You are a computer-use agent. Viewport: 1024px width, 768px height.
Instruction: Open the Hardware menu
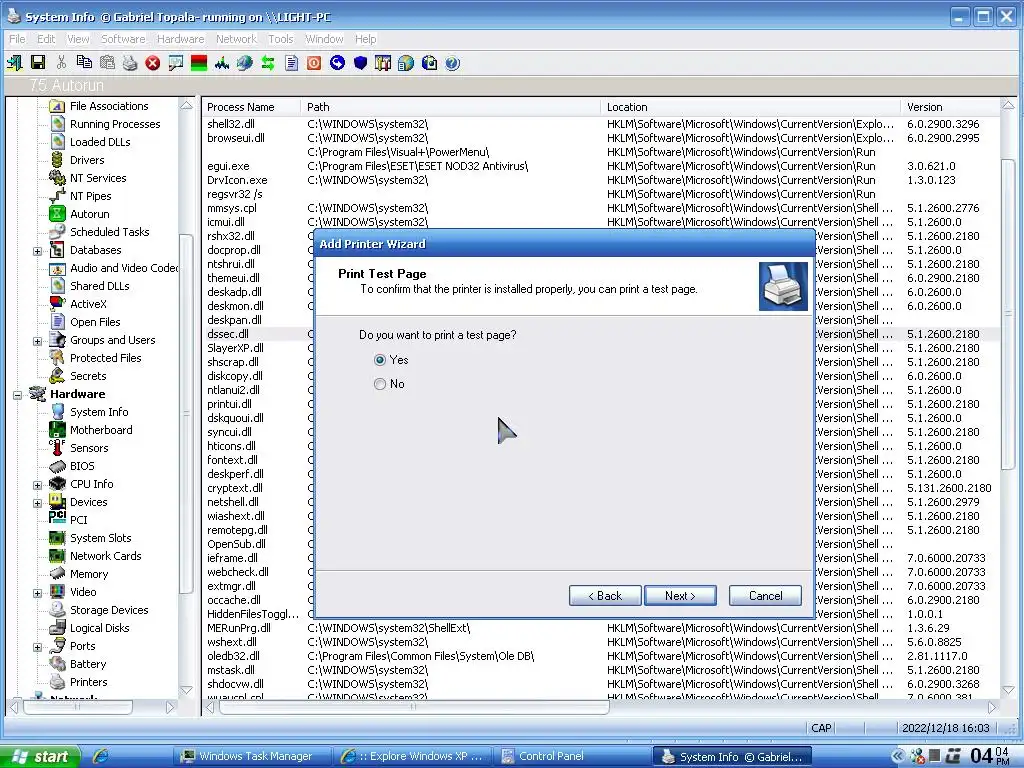[x=180, y=39]
